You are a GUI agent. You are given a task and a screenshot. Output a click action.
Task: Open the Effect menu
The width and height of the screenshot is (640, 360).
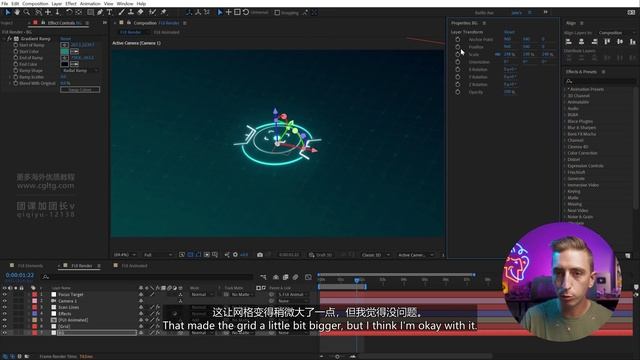click(x=71, y=3)
